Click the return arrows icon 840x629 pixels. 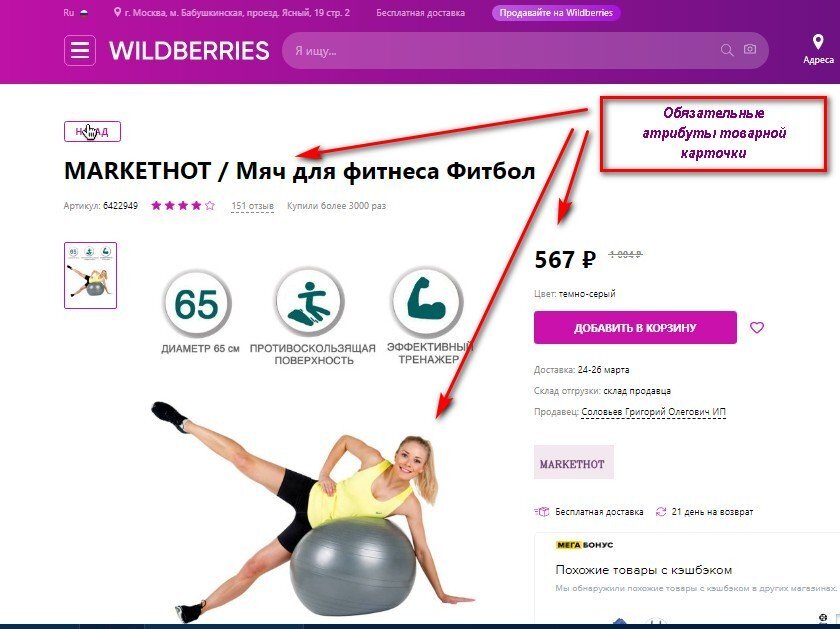661,512
